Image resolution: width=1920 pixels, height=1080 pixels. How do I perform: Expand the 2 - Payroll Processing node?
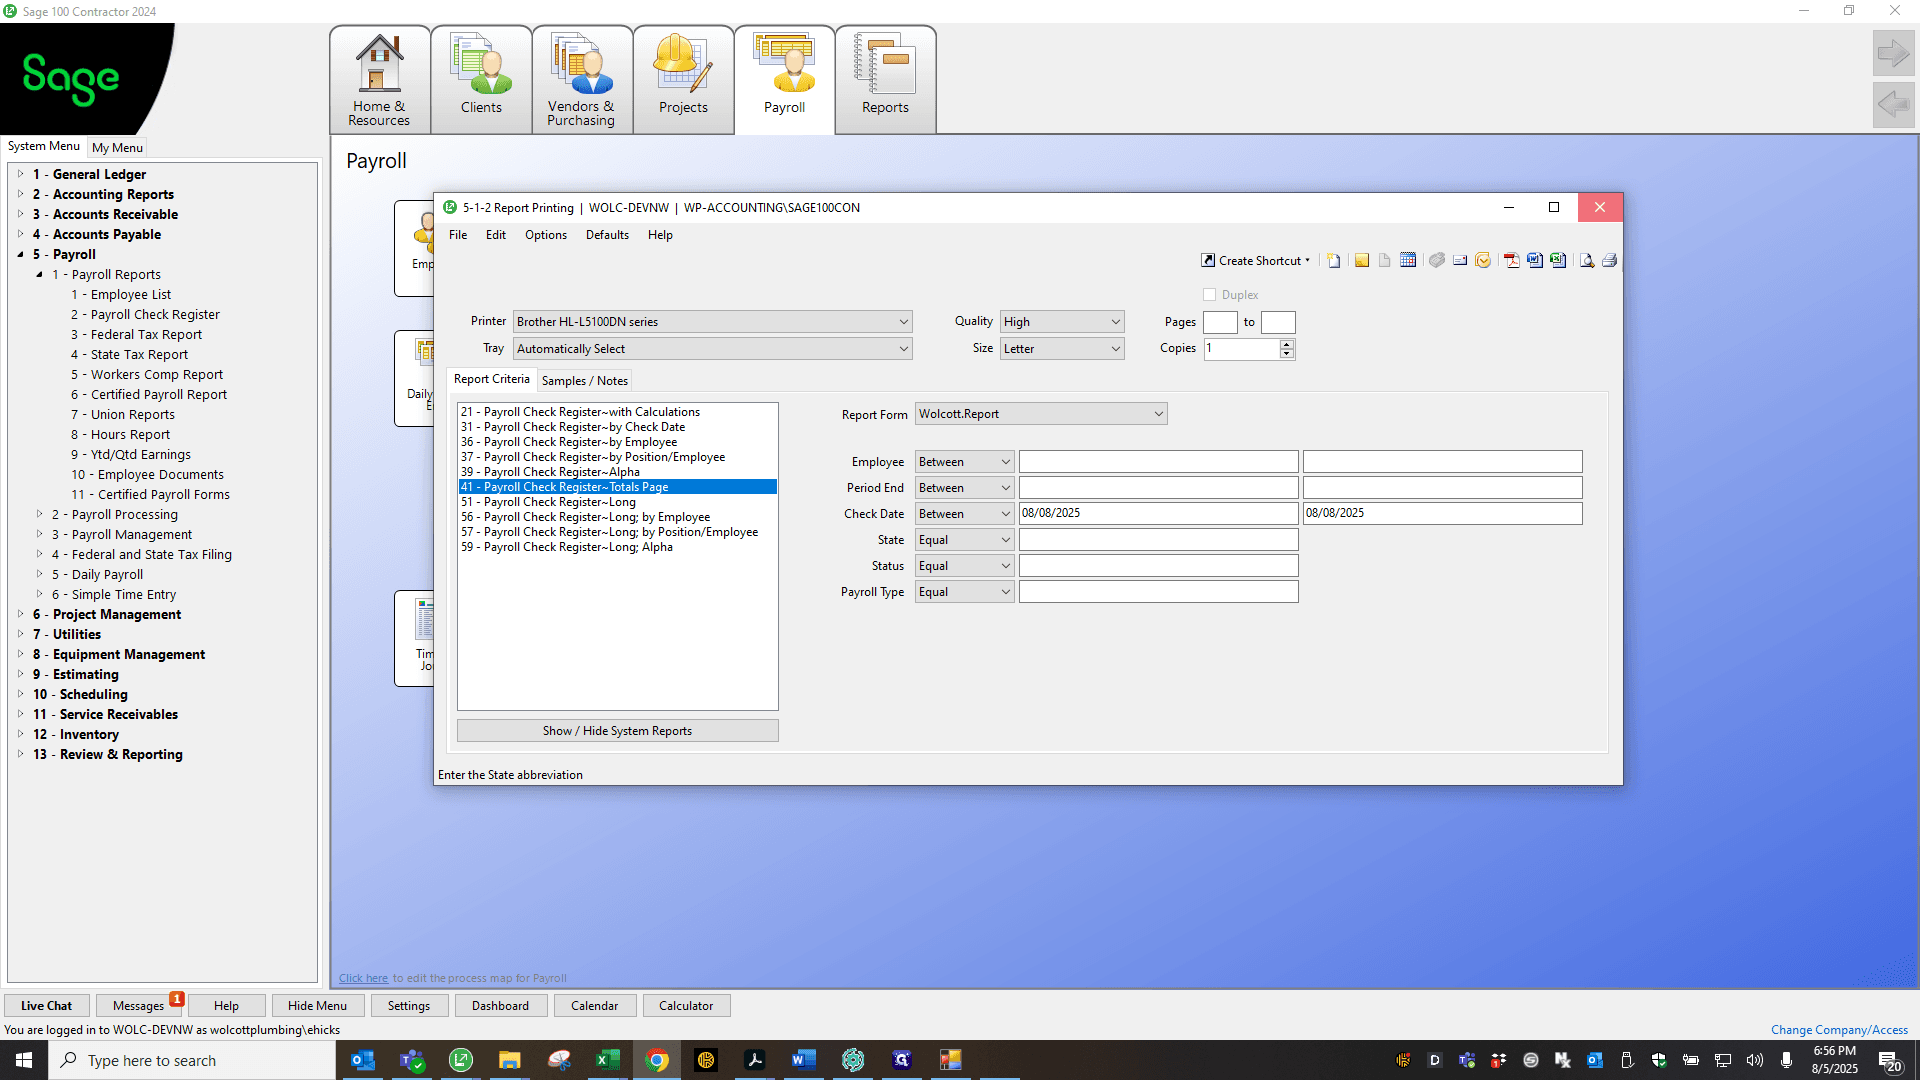pyautogui.click(x=40, y=514)
